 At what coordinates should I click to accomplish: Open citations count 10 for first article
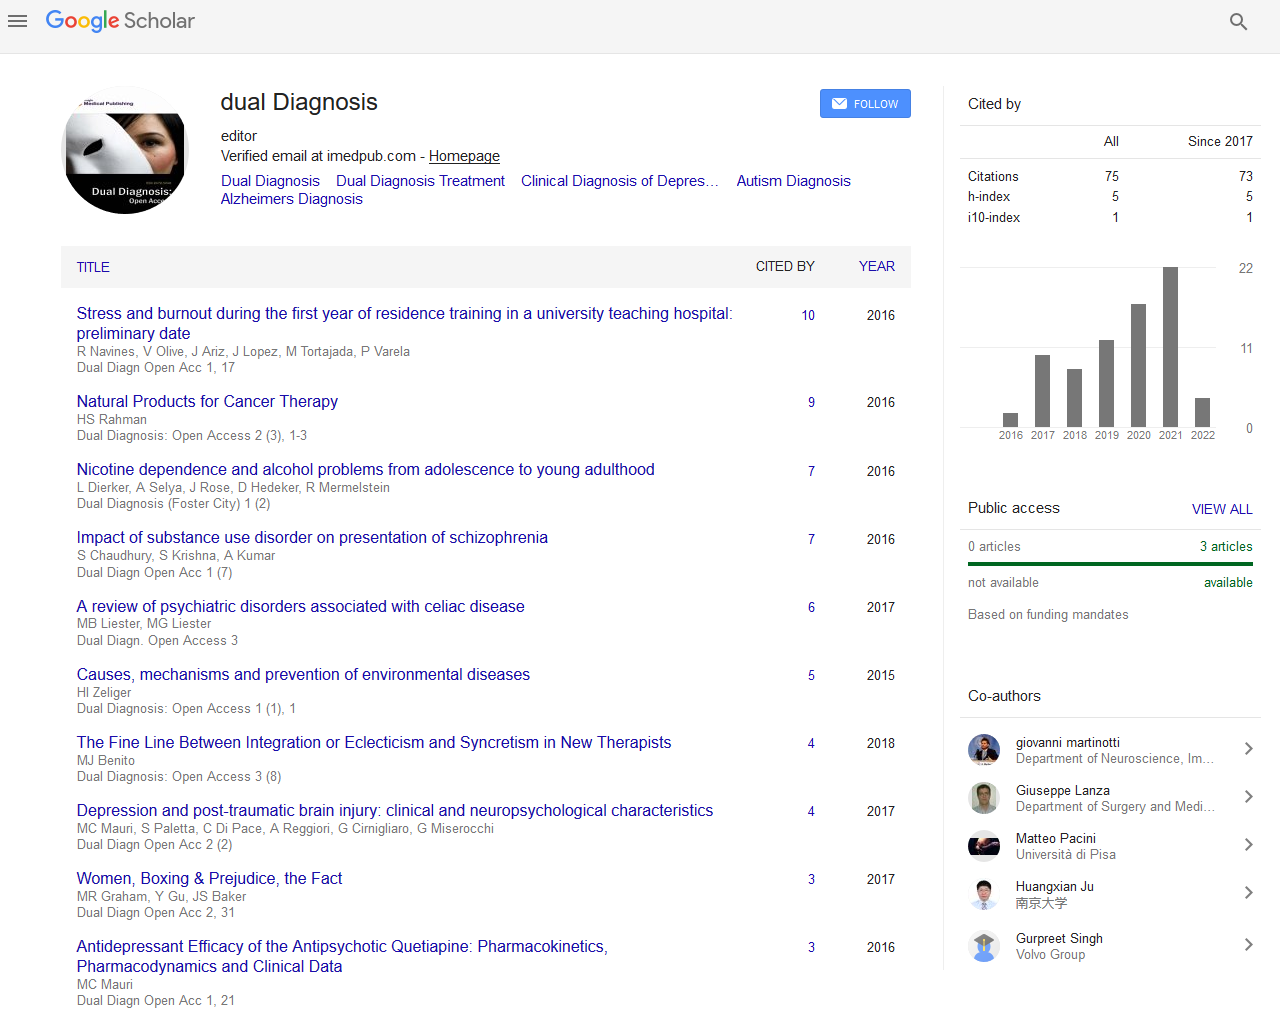point(808,315)
